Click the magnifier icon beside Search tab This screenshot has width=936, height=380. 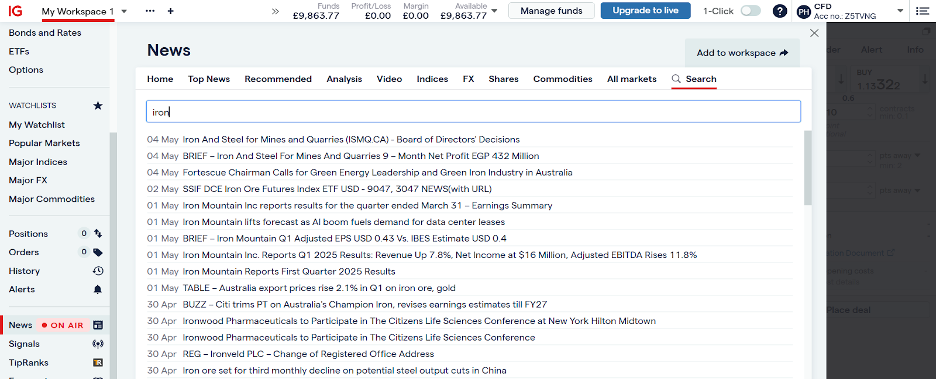(x=676, y=79)
